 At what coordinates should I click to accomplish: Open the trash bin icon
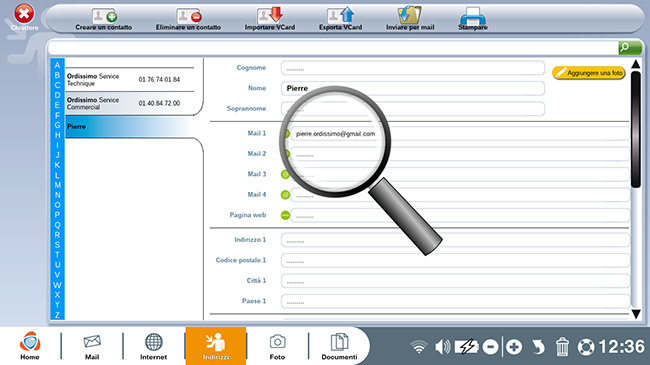(x=562, y=346)
